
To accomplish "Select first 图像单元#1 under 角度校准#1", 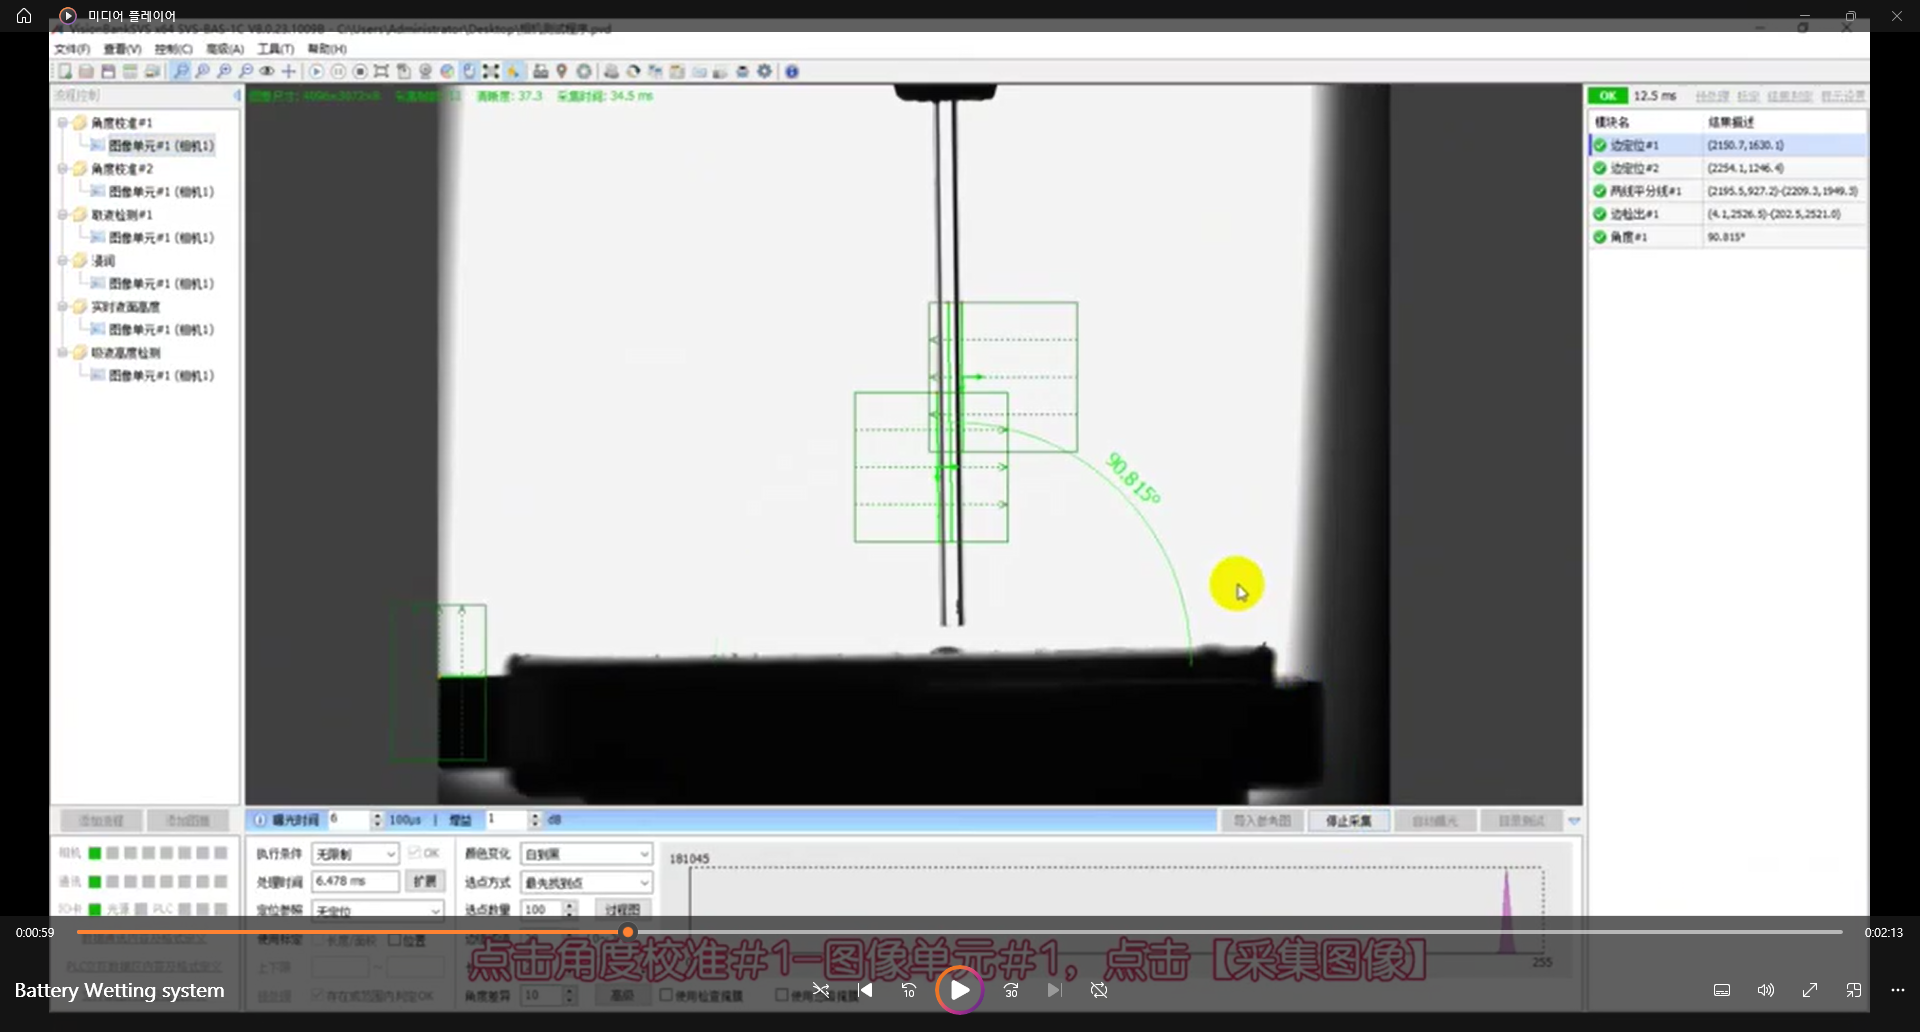I will (161, 145).
